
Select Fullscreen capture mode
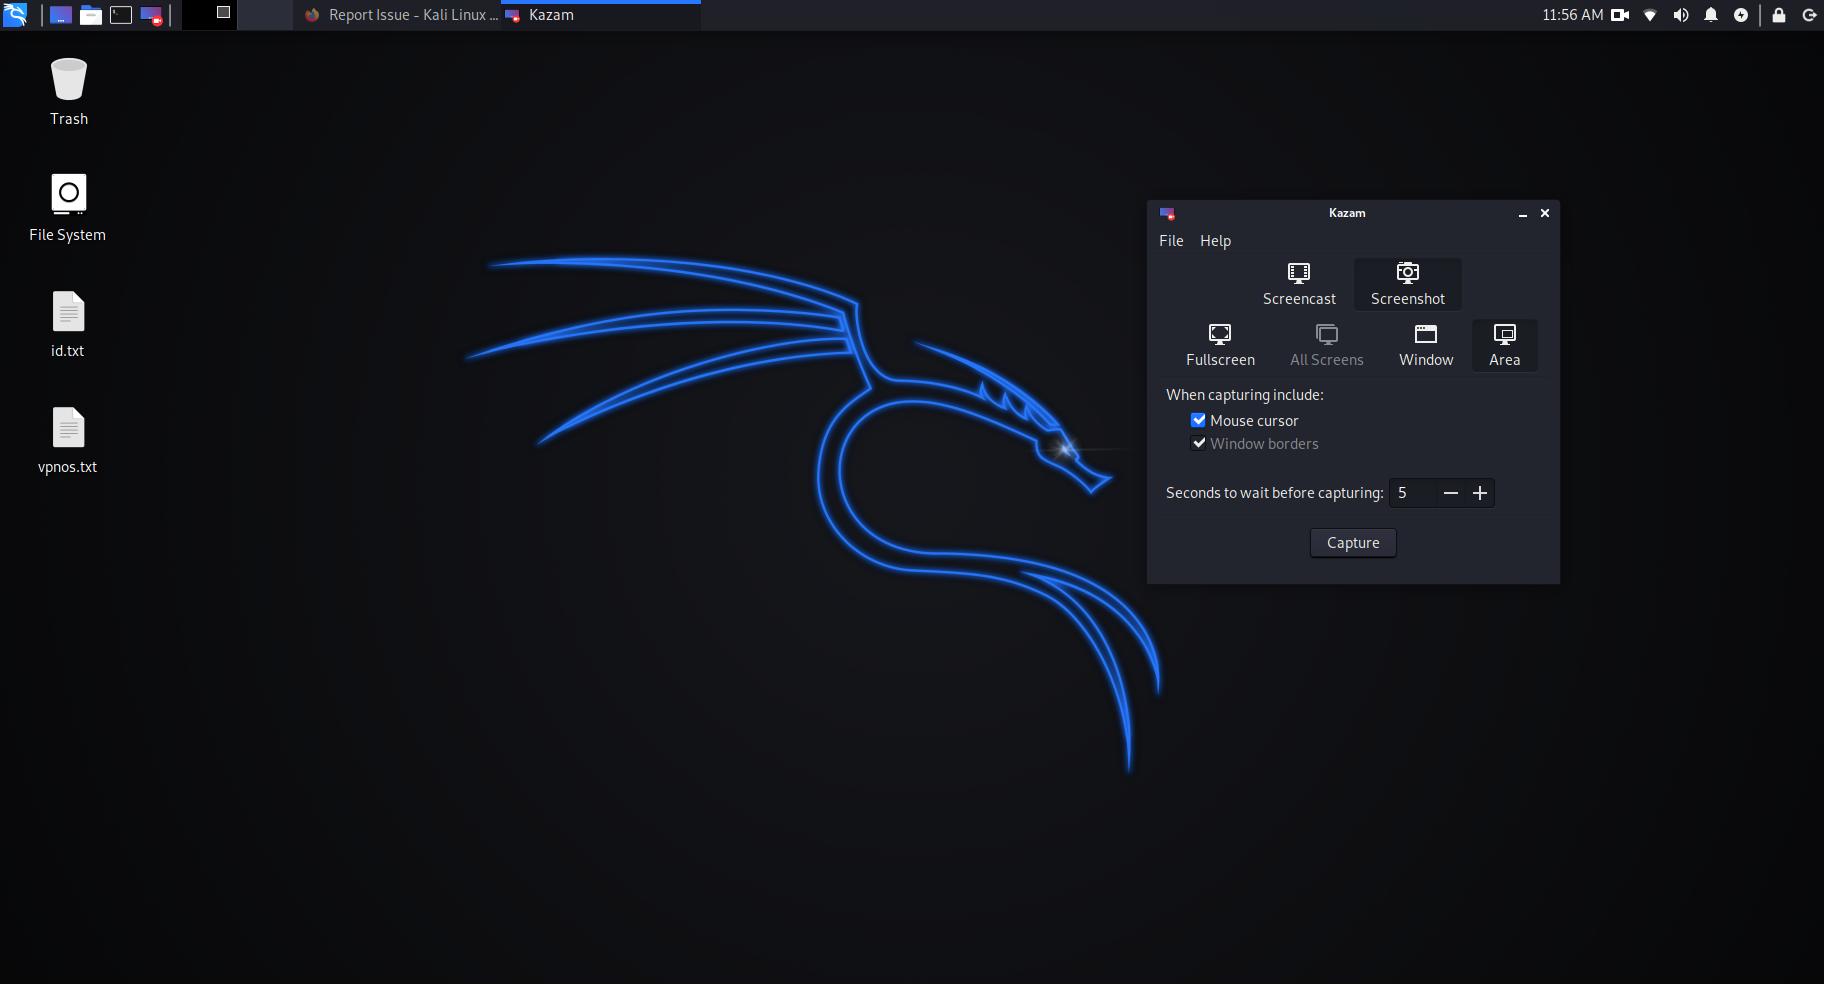coord(1219,345)
